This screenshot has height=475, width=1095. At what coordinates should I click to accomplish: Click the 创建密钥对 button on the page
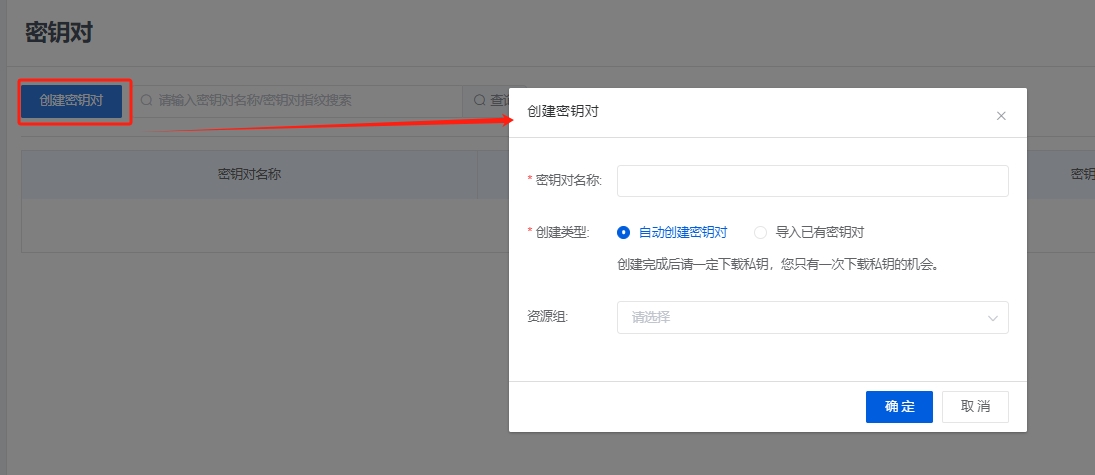(x=72, y=101)
